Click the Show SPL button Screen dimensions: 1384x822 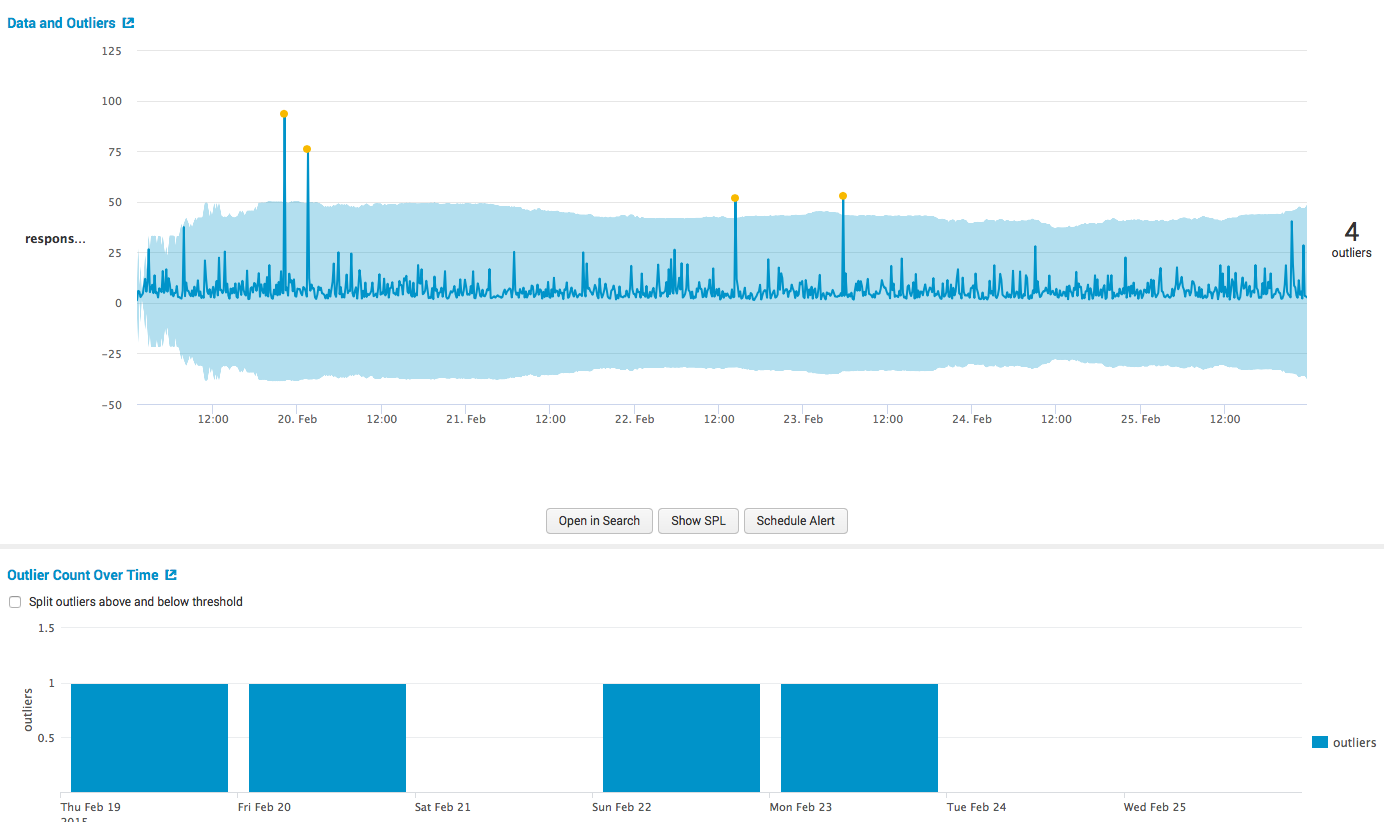(698, 521)
